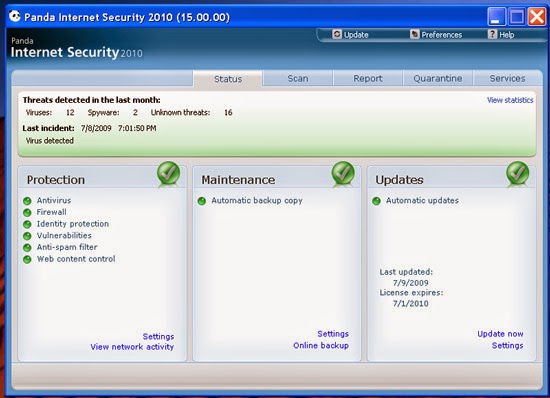The width and height of the screenshot is (550, 398).
Task: Click green dot beside Automatic backup copy
Action: click(x=202, y=201)
